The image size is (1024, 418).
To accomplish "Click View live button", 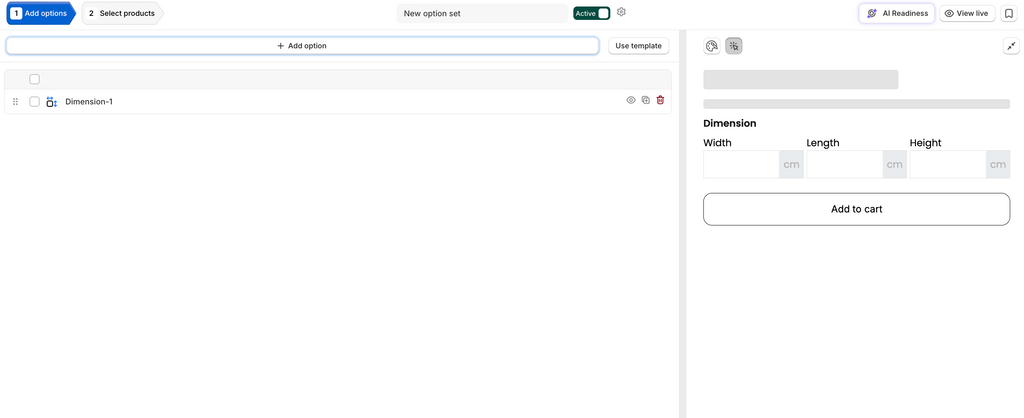I will (x=967, y=13).
